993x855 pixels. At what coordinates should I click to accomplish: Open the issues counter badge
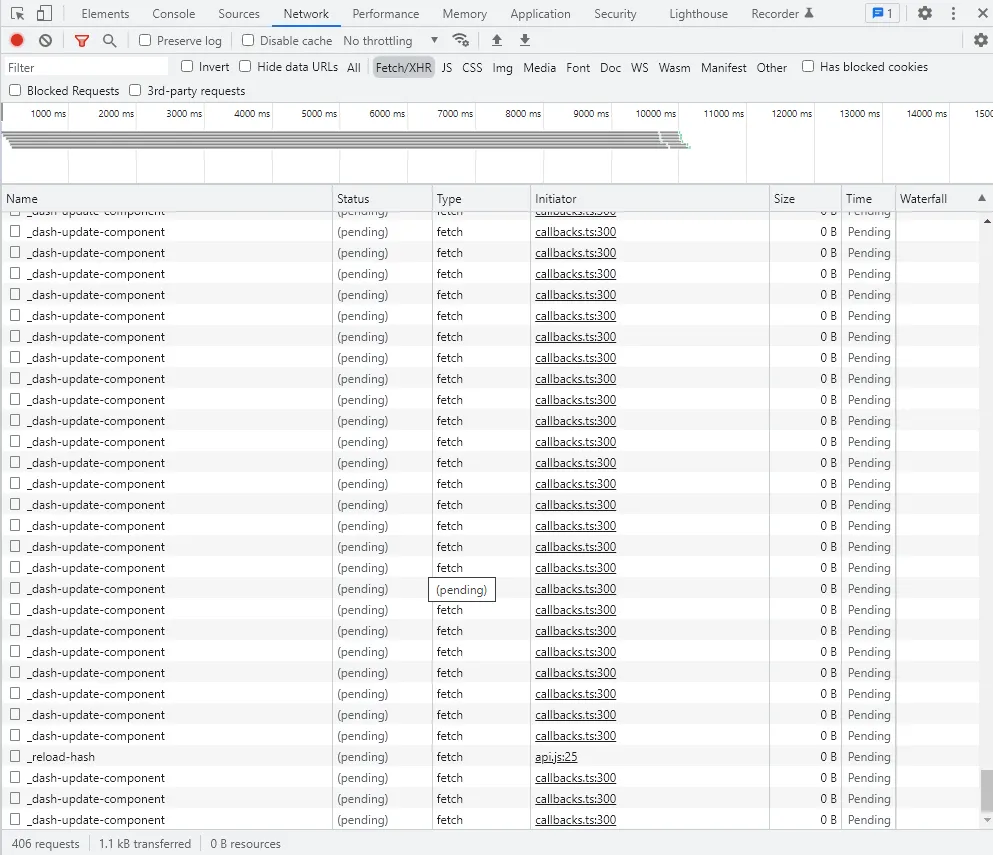[x=883, y=13]
